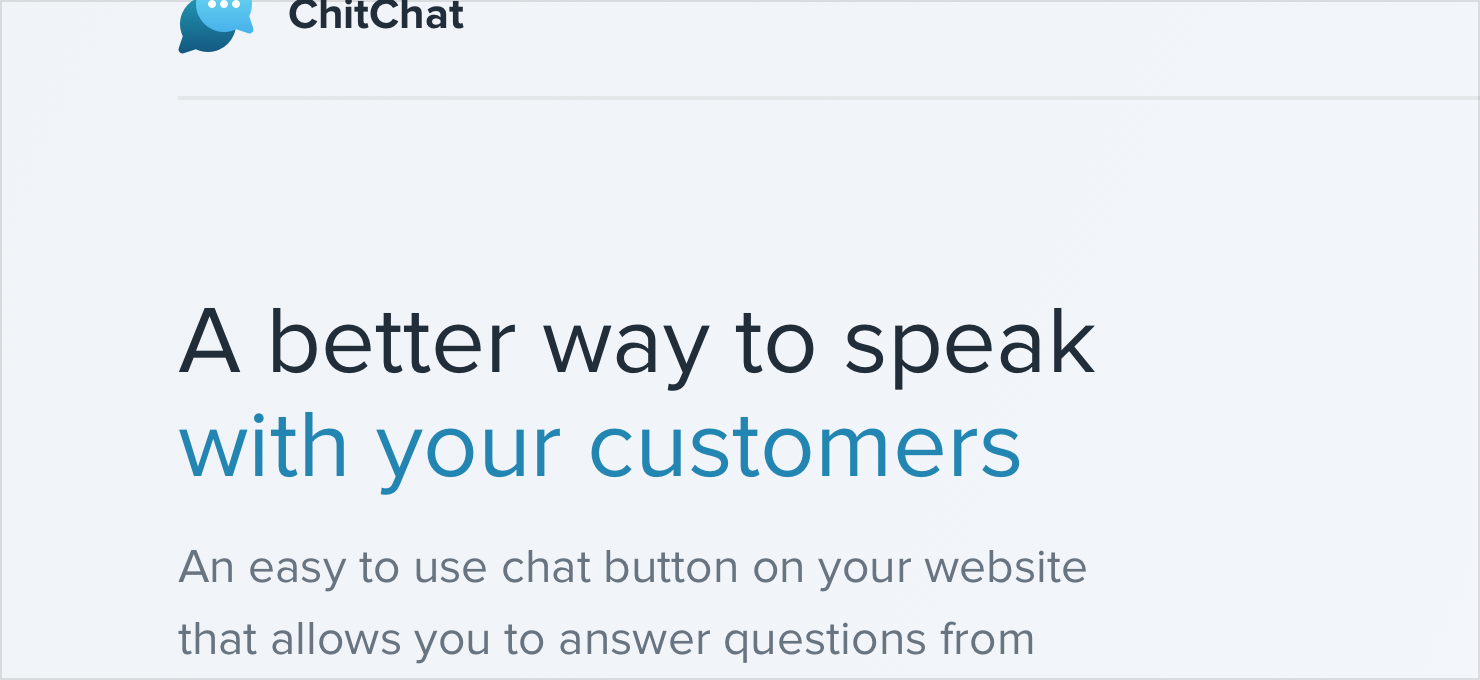Click the blue word "with" in the heading

(x=263, y=446)
